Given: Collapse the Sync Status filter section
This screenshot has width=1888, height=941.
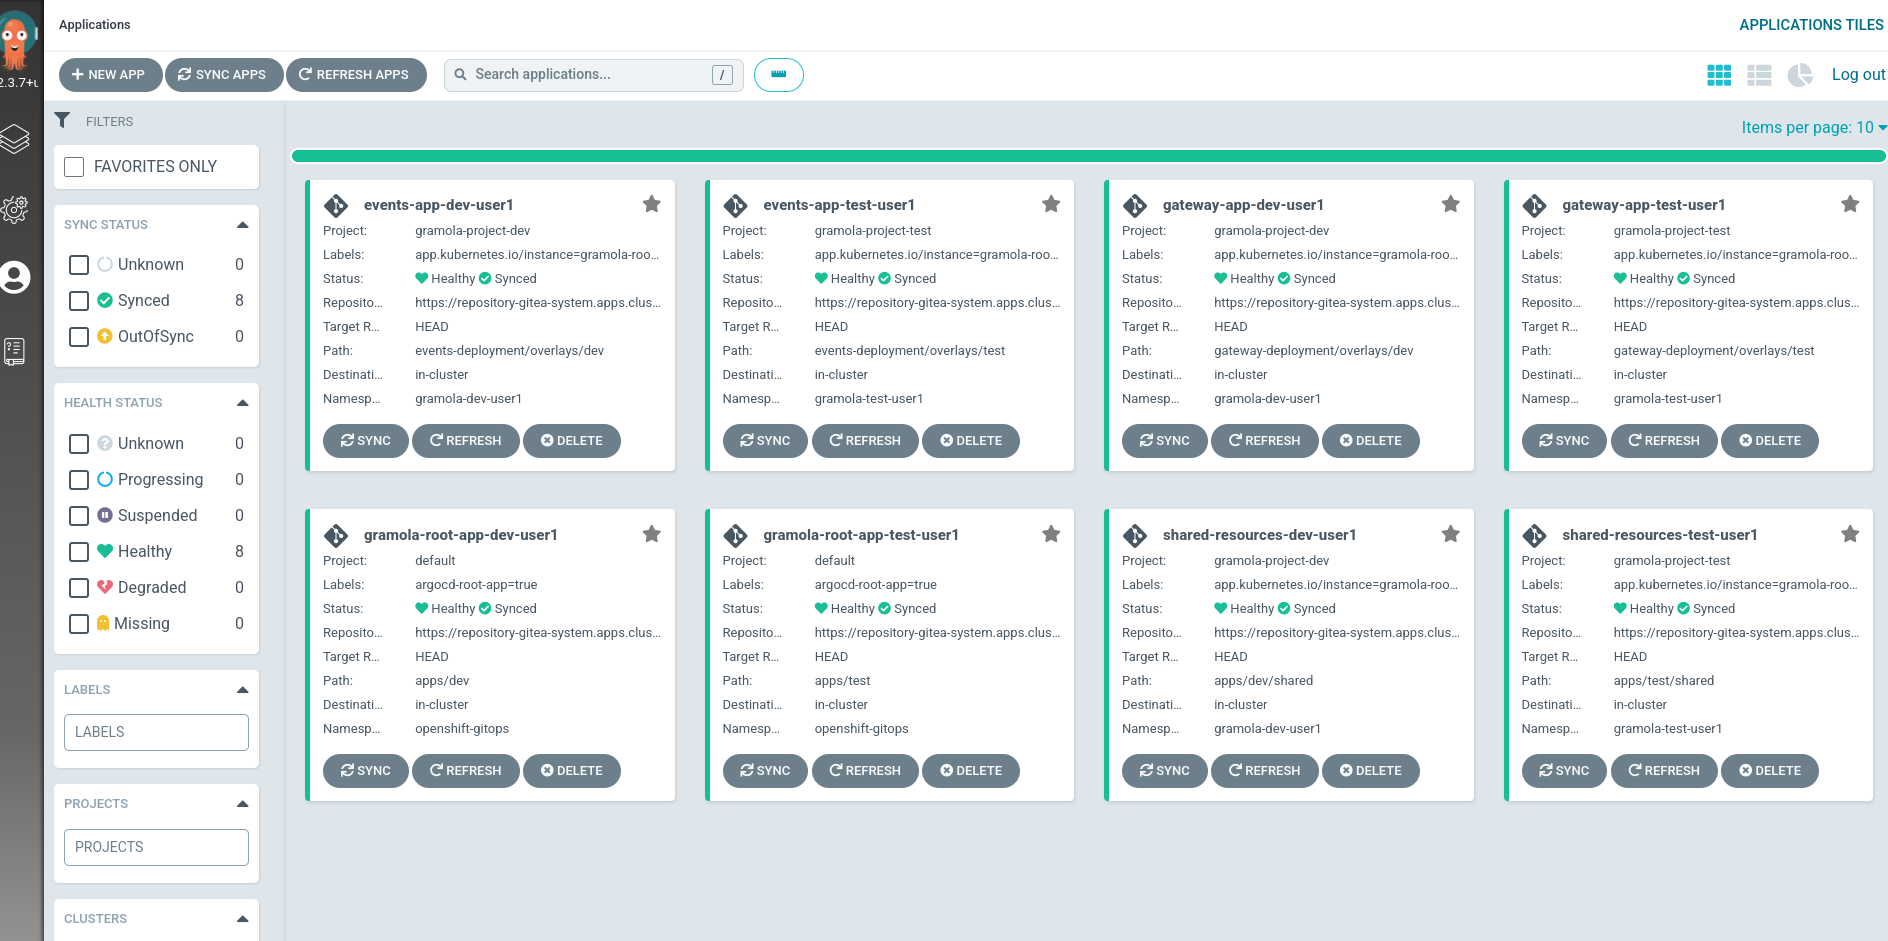Looking at the screenshot, I should [x=242, y=224].
